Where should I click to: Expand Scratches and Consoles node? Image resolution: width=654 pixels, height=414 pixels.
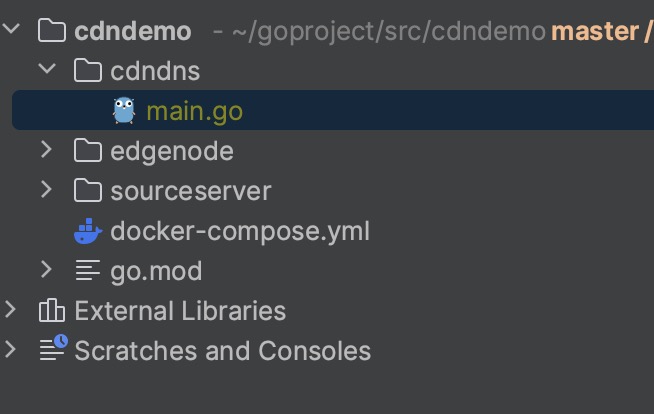click(x=11, y=350)
